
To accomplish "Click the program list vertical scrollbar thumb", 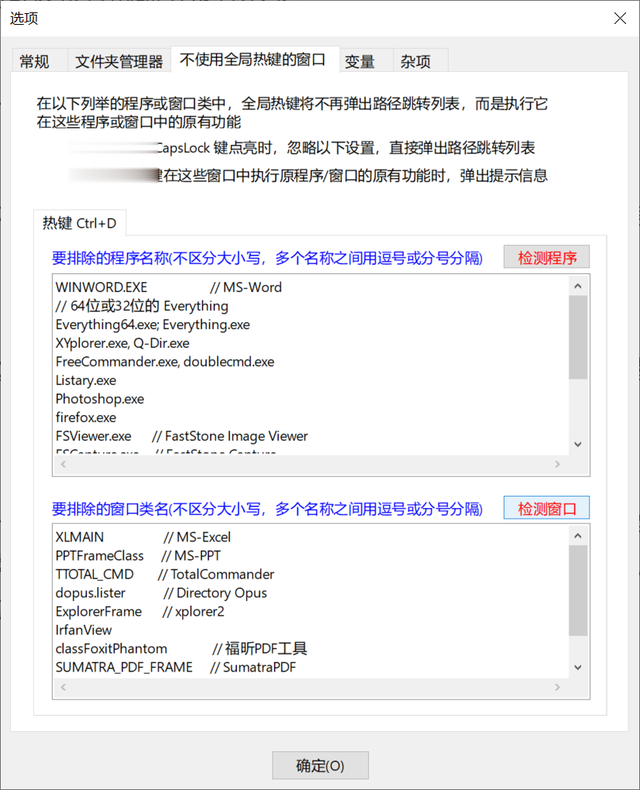I will (578, 337).
